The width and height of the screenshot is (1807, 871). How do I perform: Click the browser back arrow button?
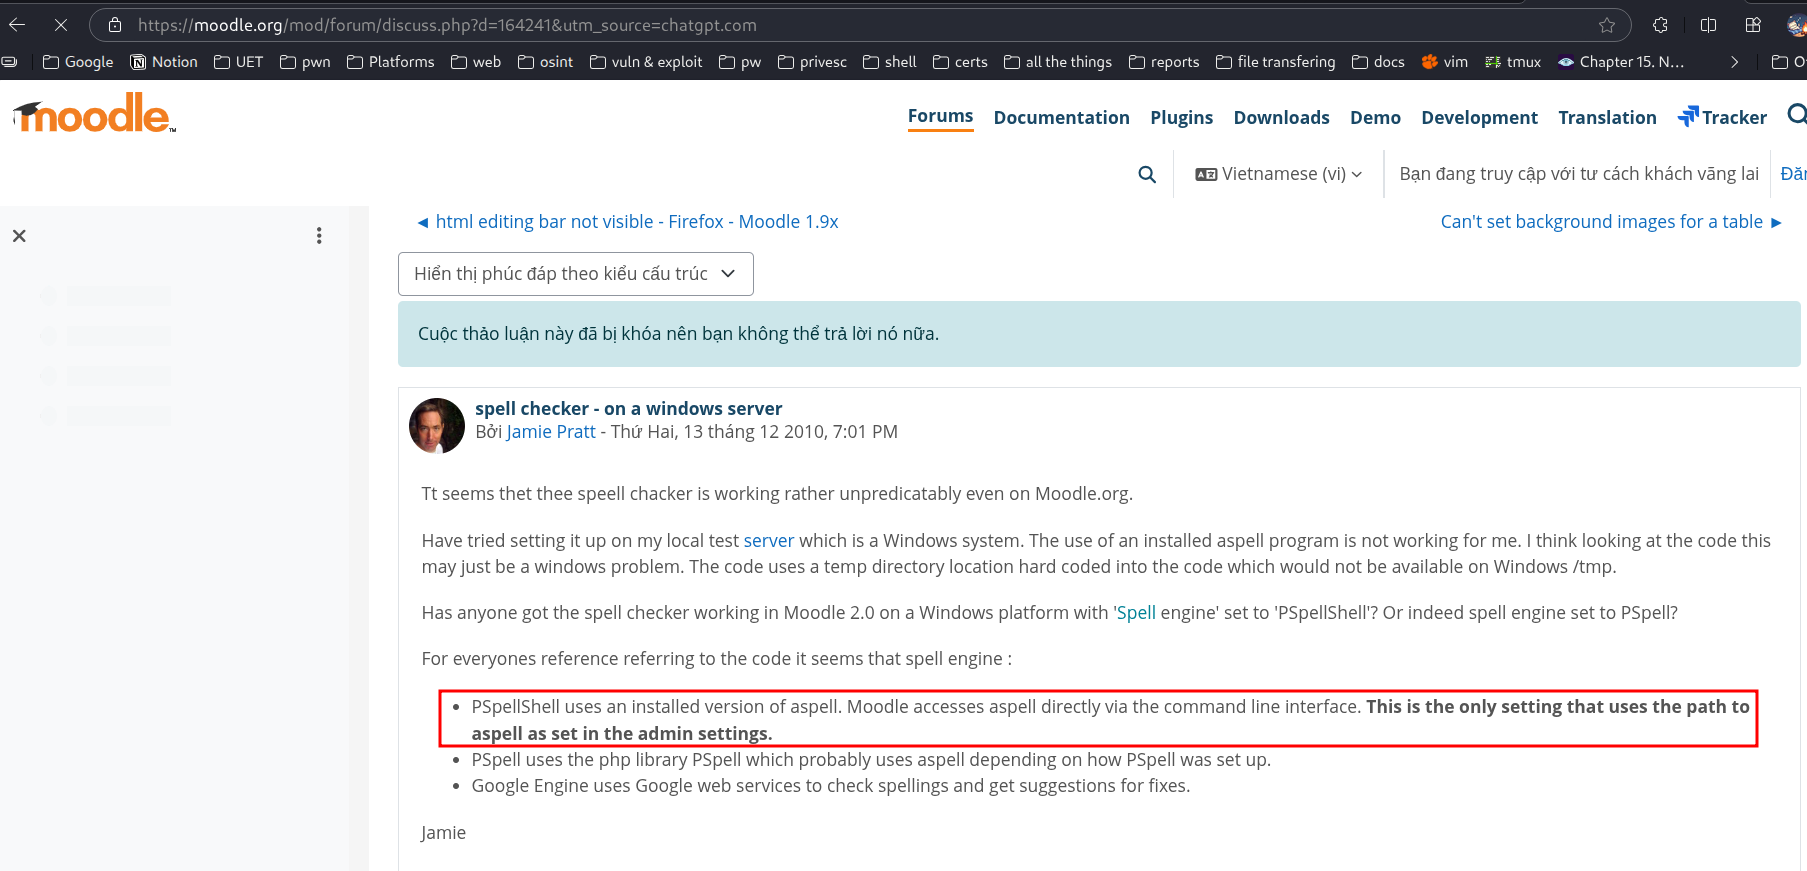17,25
